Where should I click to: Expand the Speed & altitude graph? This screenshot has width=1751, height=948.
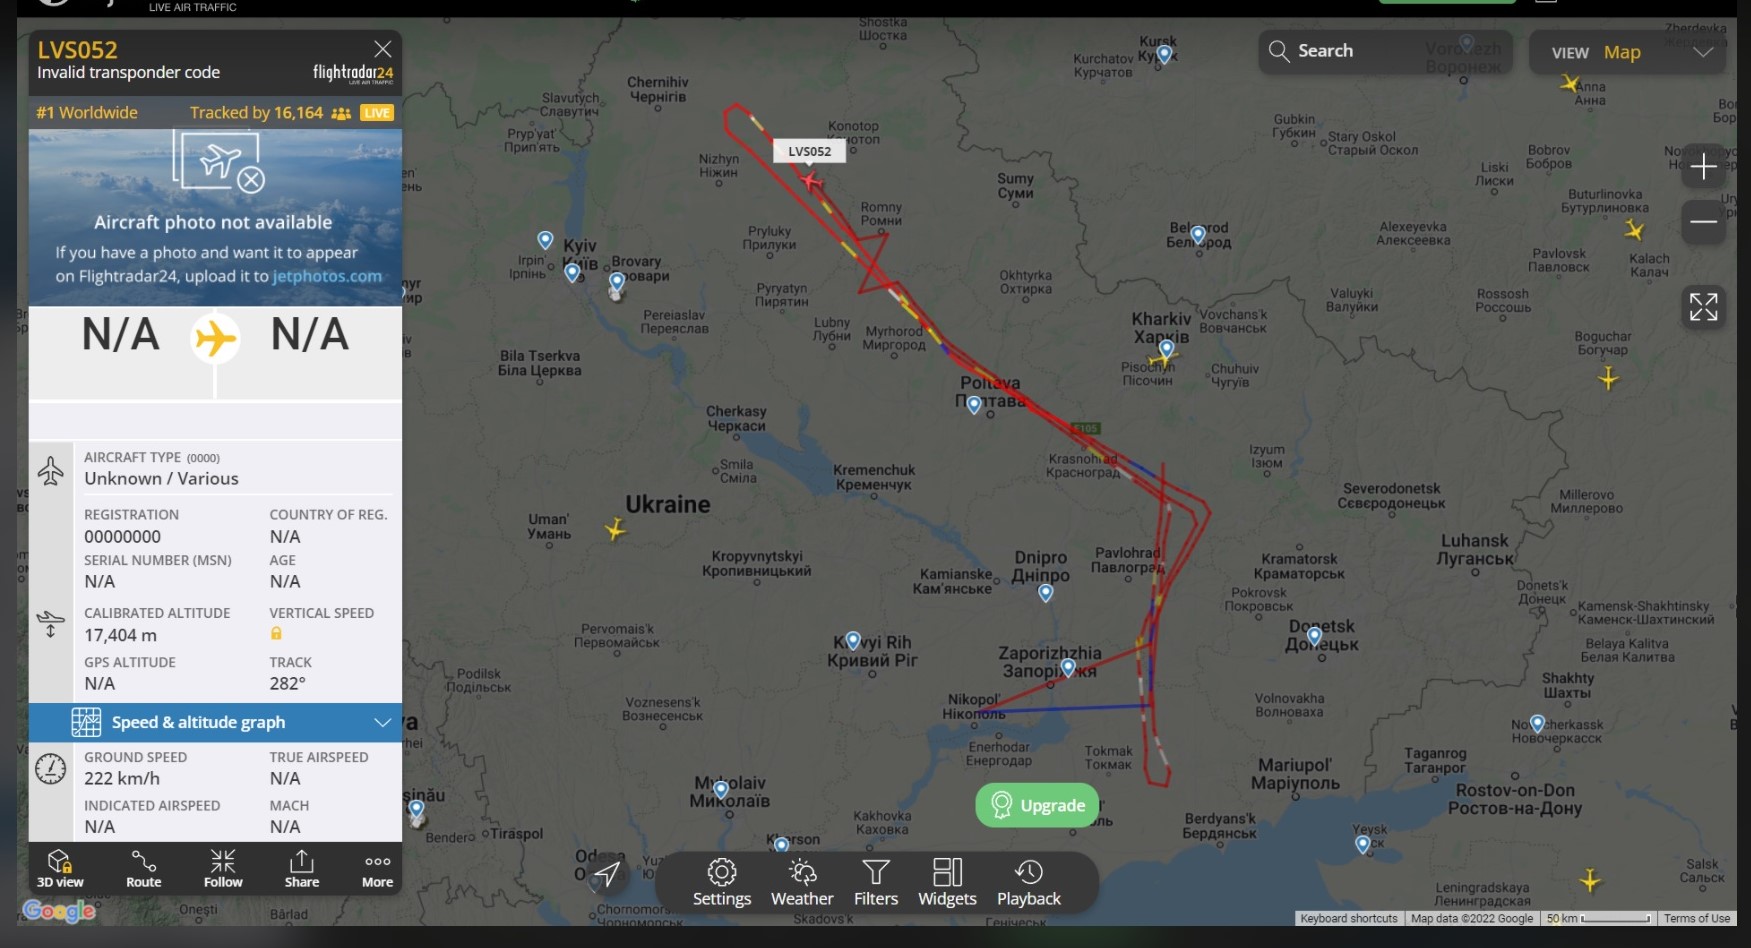215,722
